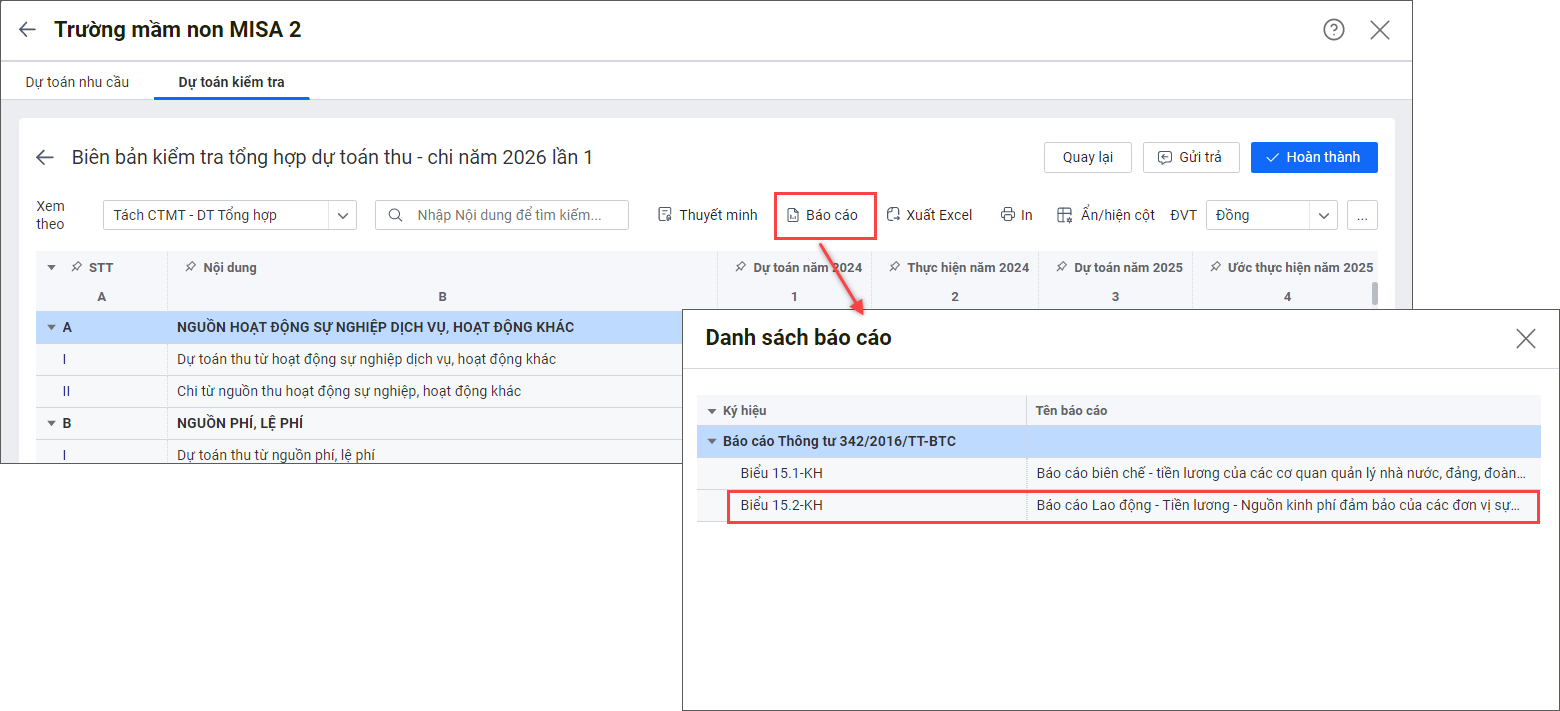Unpin the Dự toán năm 2024 column

coord(740,268)
